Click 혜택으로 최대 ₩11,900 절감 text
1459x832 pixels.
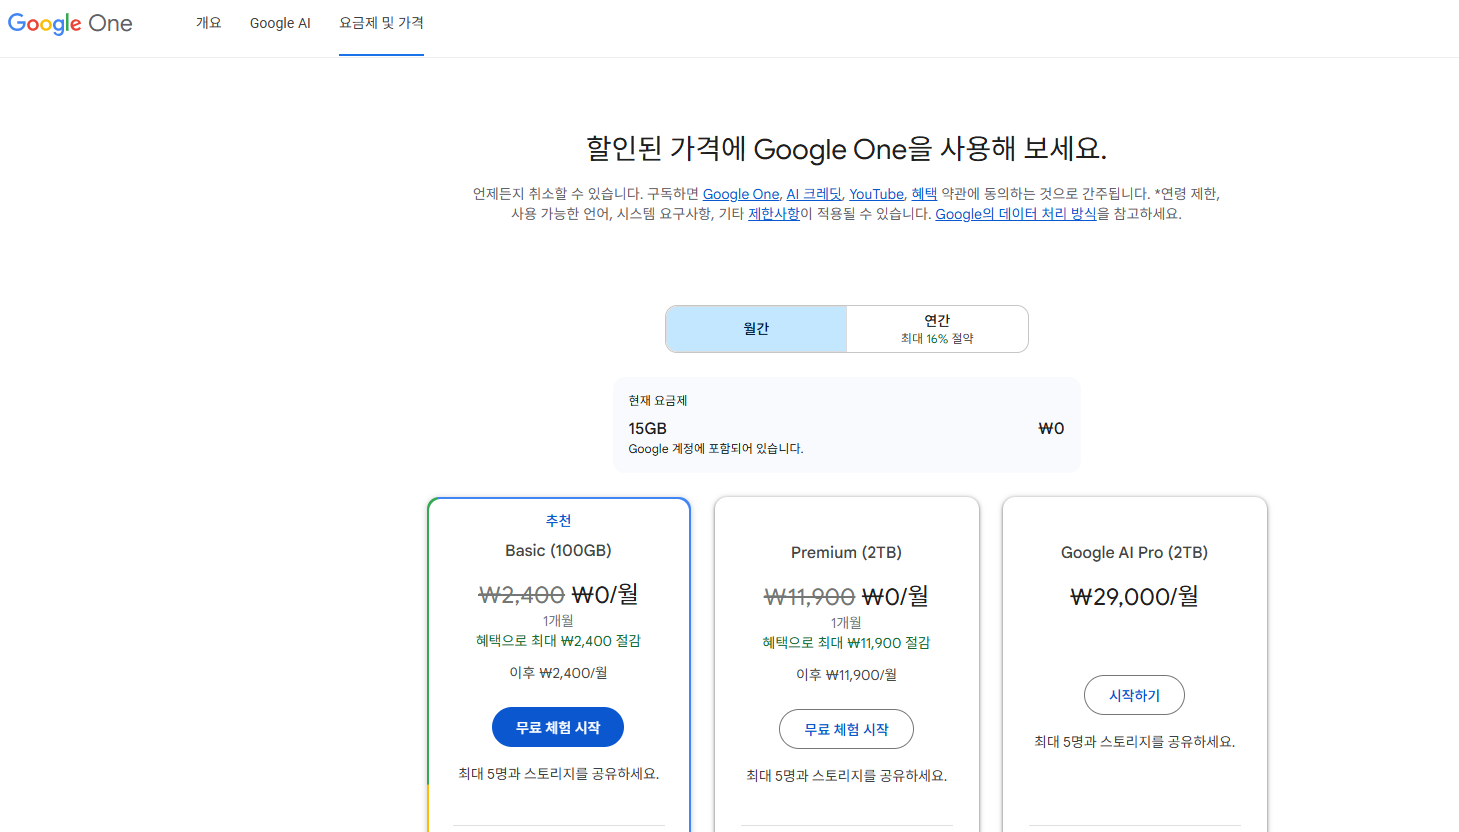click(846, 643)
